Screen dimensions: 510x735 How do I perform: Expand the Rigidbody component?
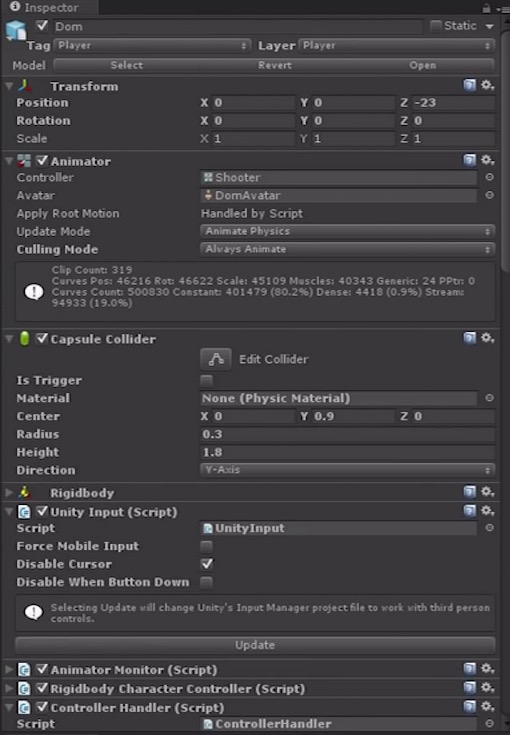9,492
